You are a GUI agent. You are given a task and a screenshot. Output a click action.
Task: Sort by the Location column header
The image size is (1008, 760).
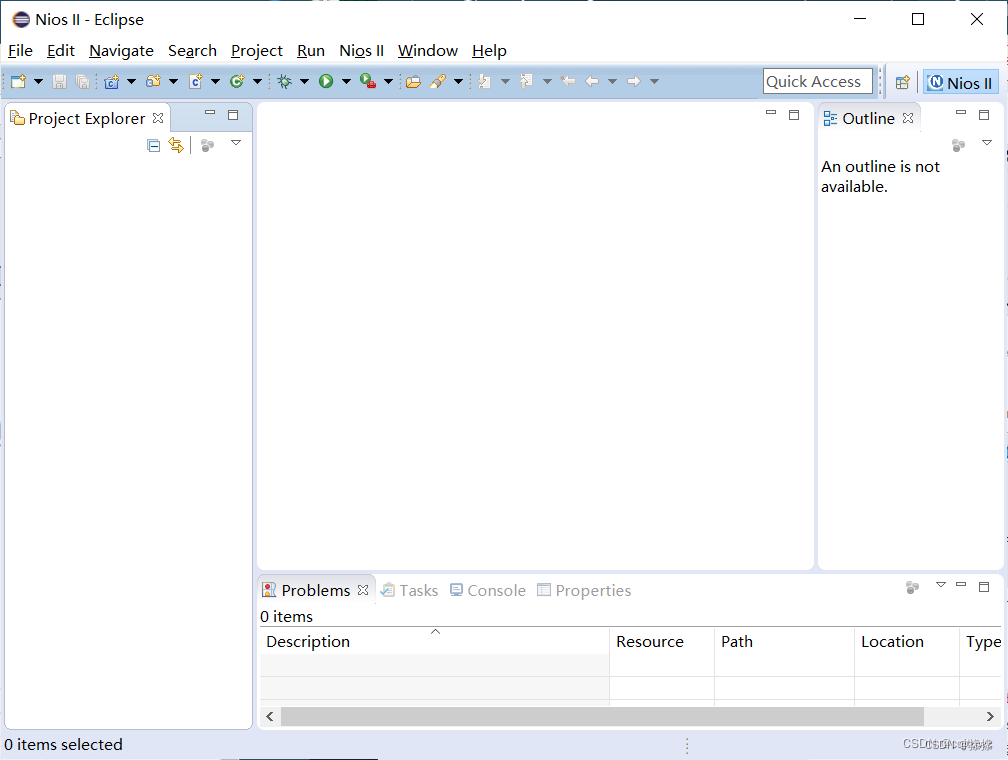[x=907, y=642]
